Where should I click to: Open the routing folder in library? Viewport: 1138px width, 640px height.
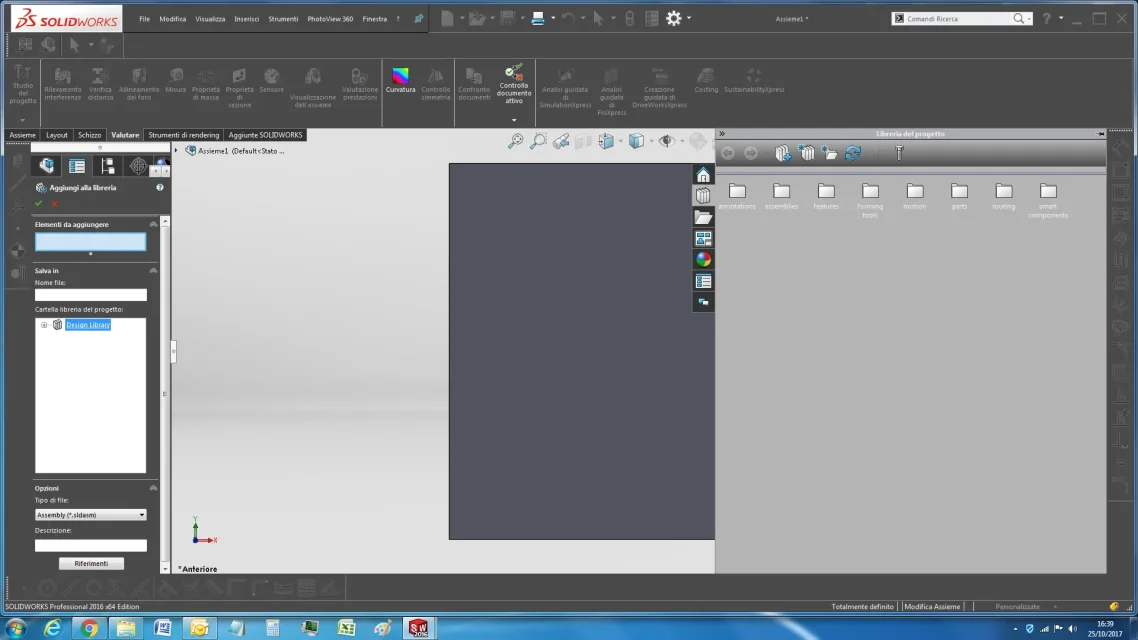(x=1004, y=196)
